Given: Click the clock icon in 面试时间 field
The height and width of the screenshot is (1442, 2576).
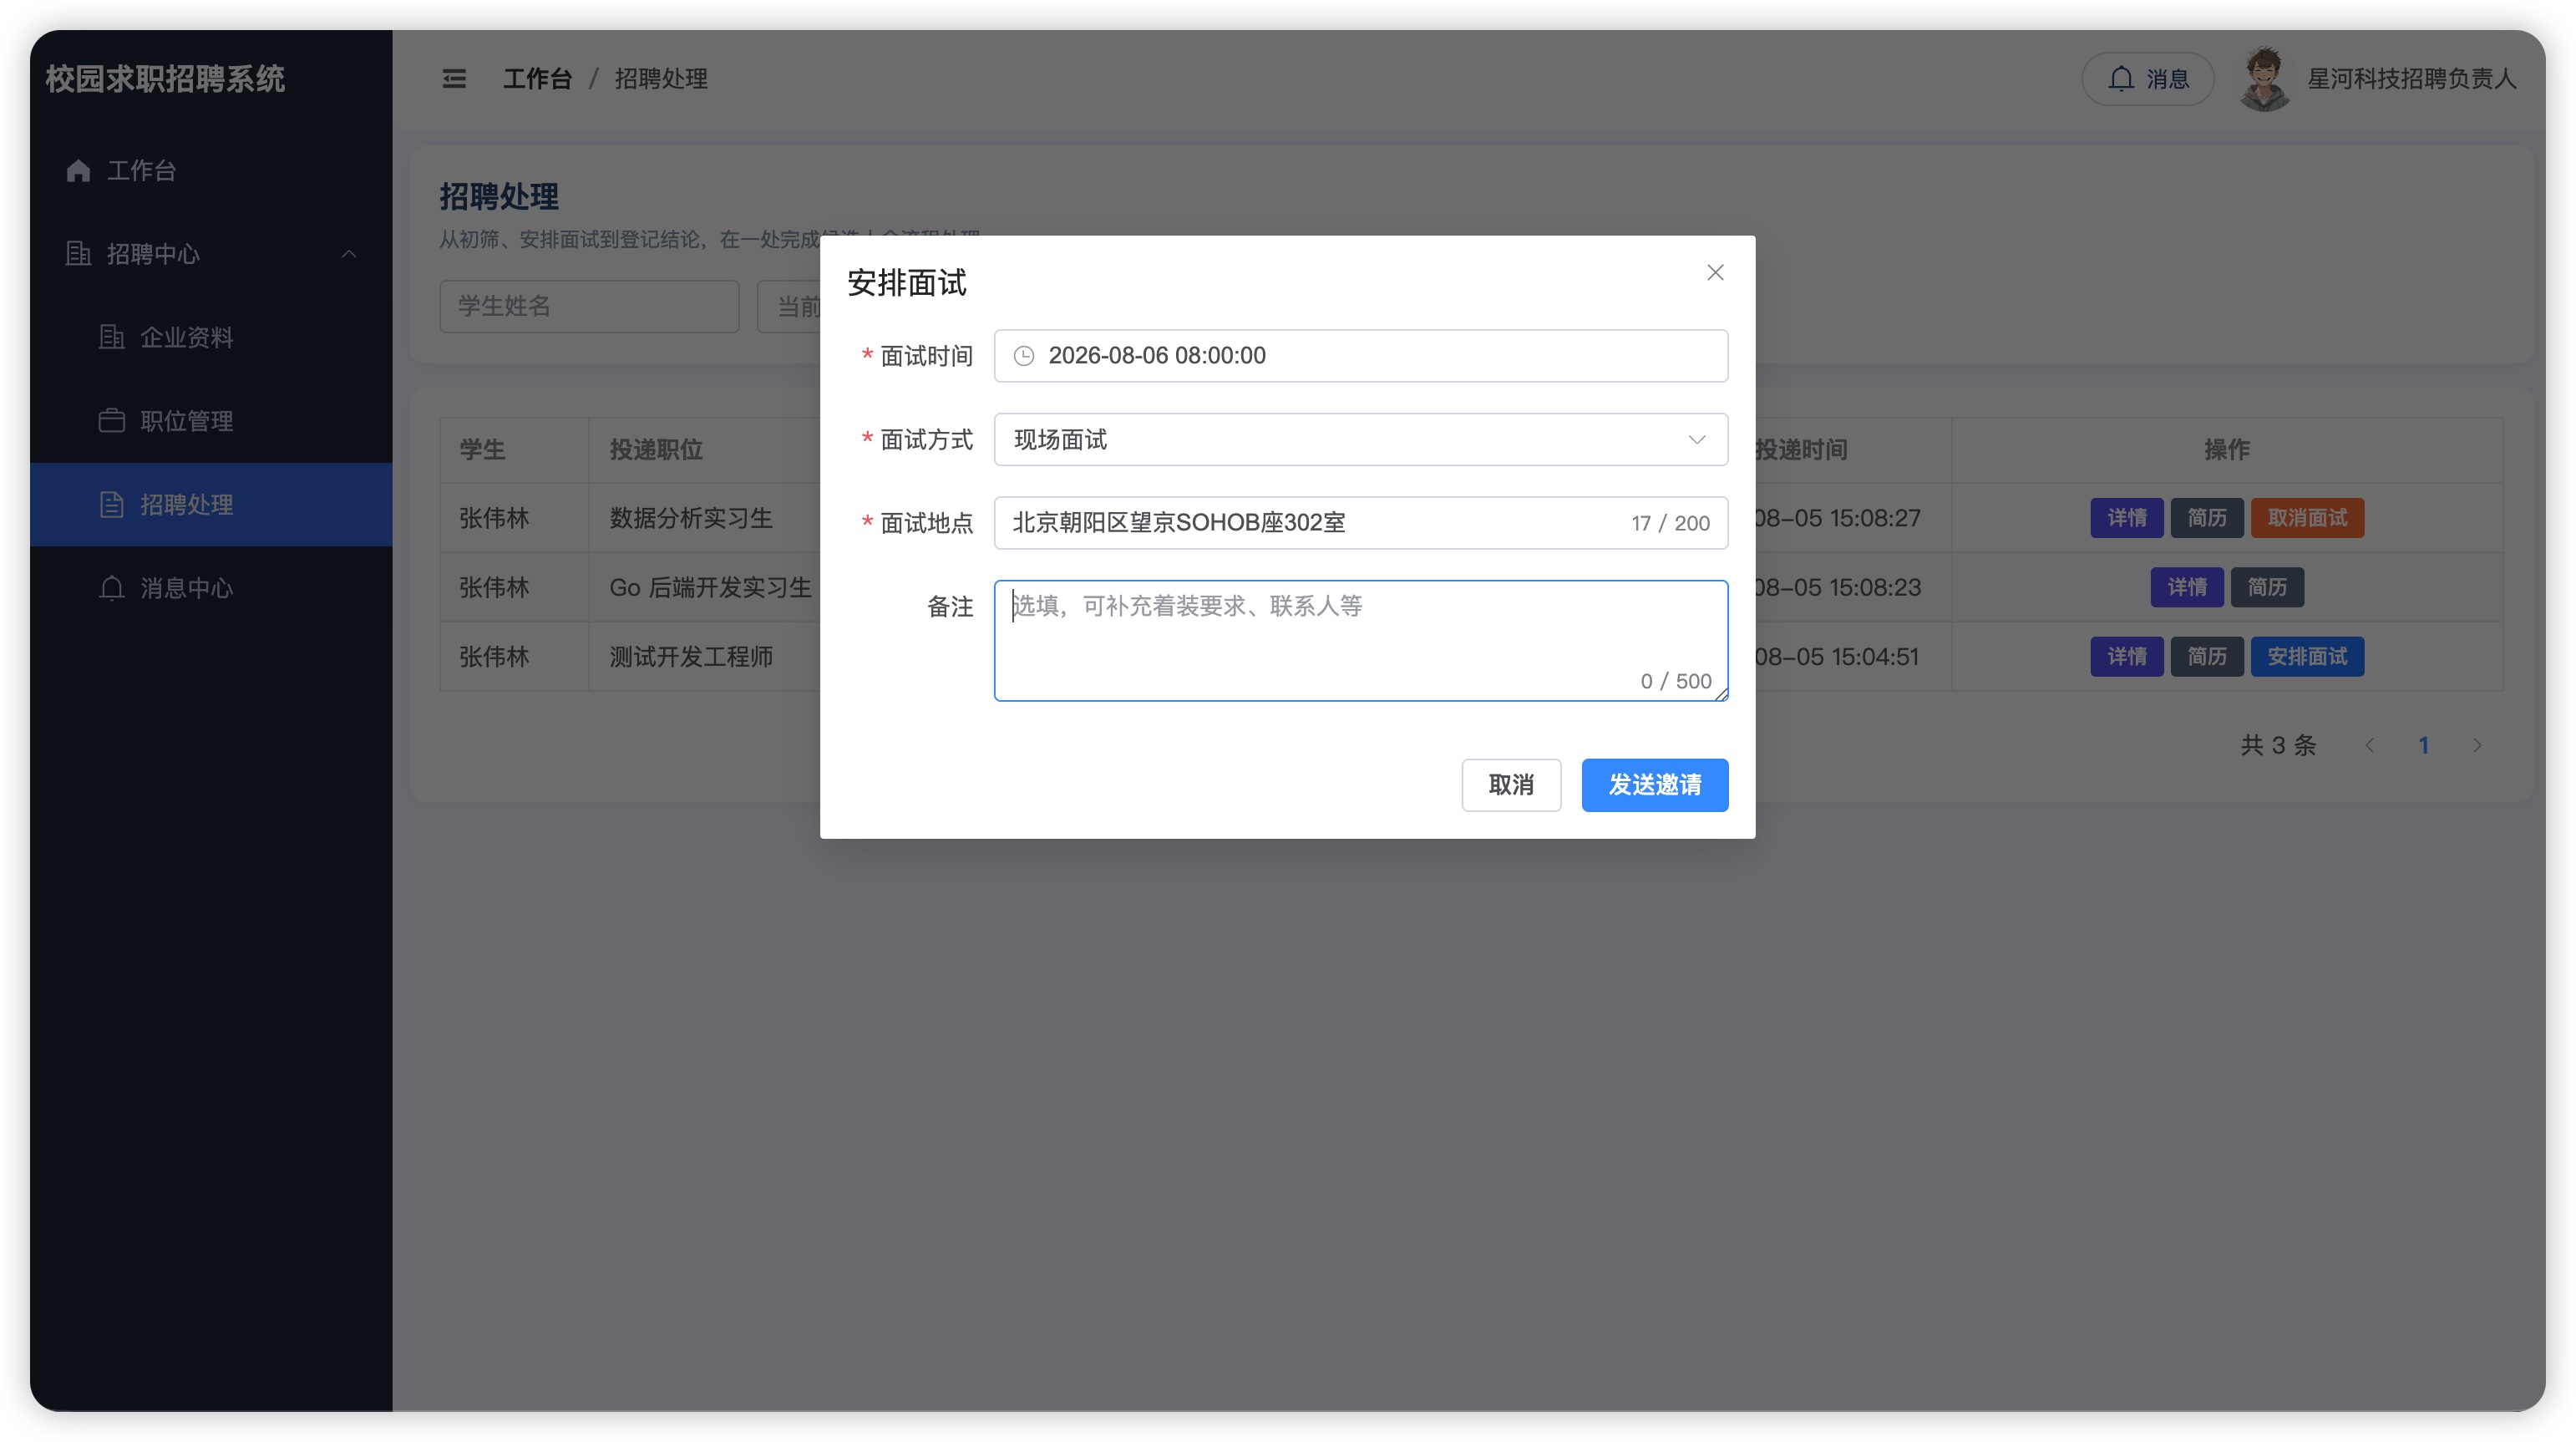Looking at the screenshot, I should pyautogui.click(x=1024, y=356).
